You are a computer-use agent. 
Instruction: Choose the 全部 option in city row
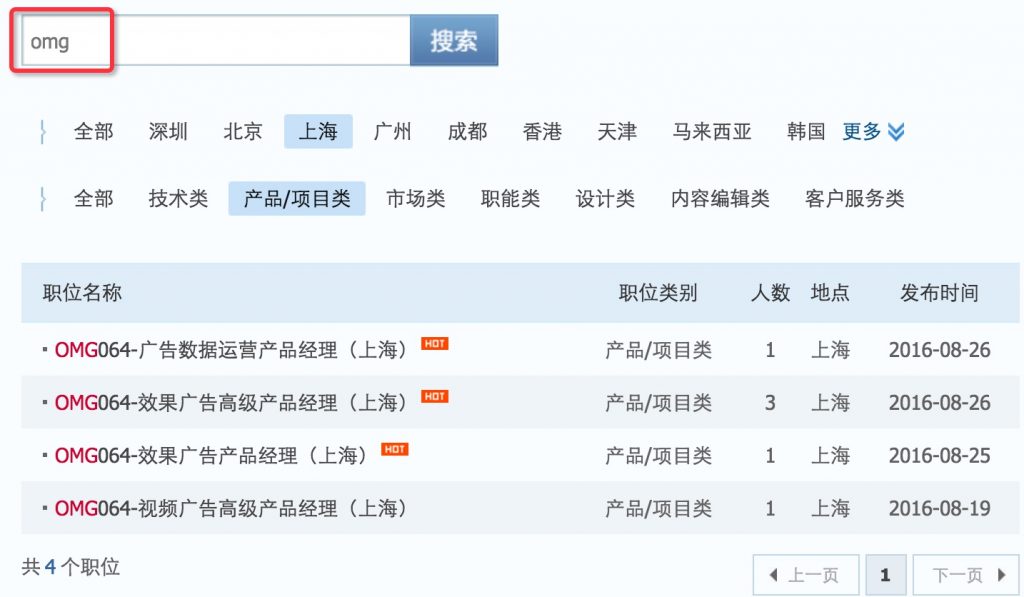coord(94,132)
